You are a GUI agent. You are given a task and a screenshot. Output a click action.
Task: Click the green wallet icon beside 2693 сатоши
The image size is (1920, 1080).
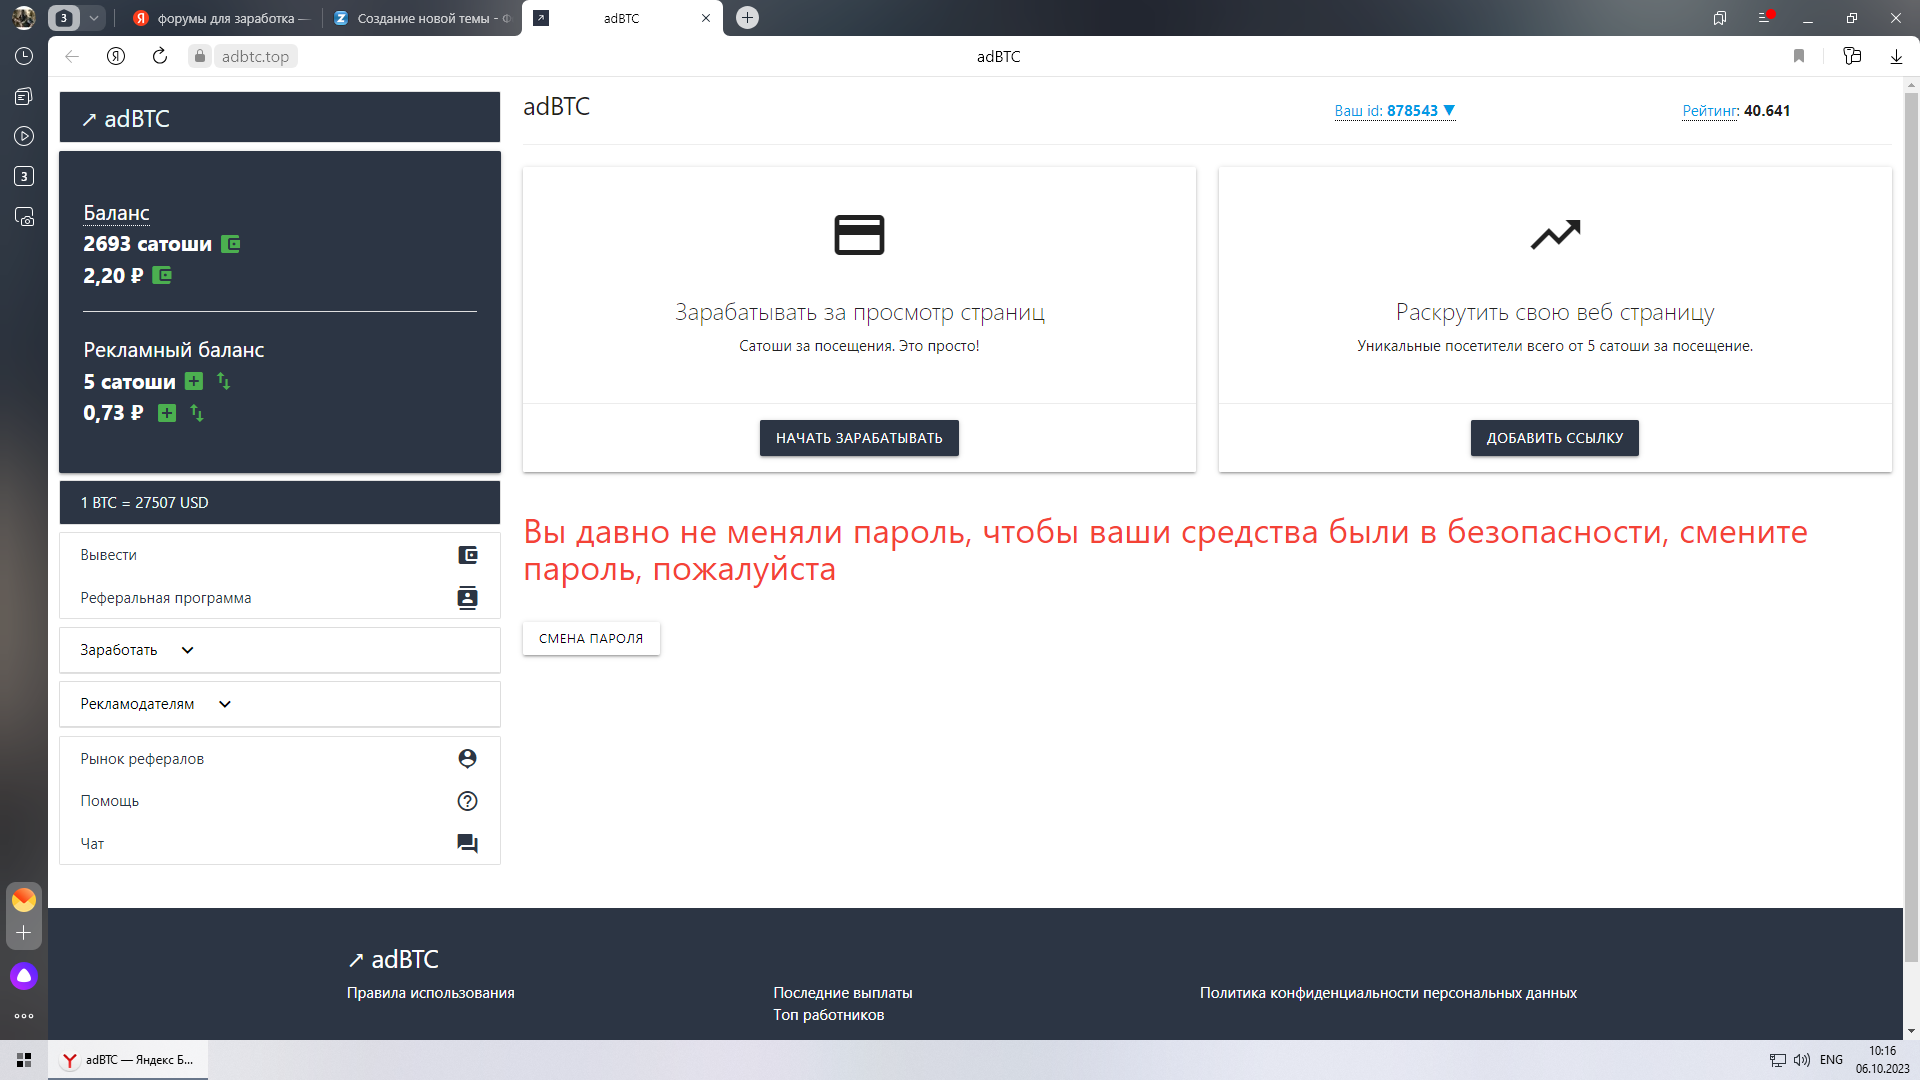click(x=230, y=244)
